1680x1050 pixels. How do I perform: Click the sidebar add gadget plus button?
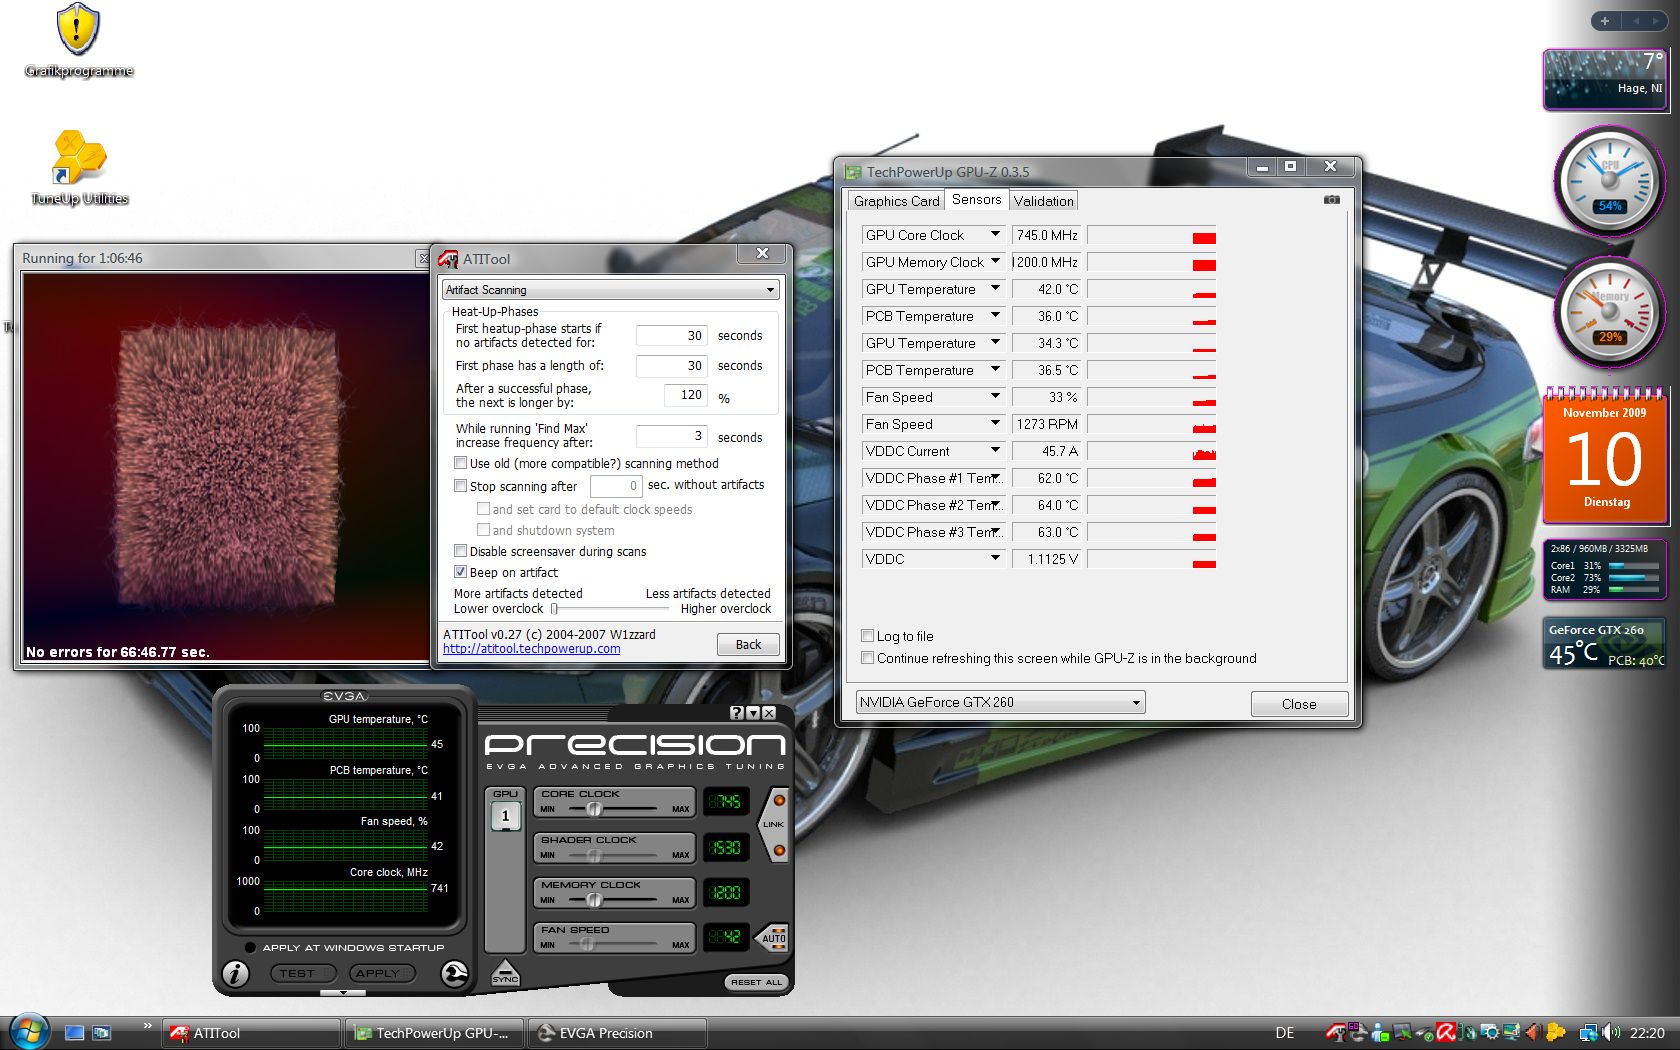click(1605, 21)
